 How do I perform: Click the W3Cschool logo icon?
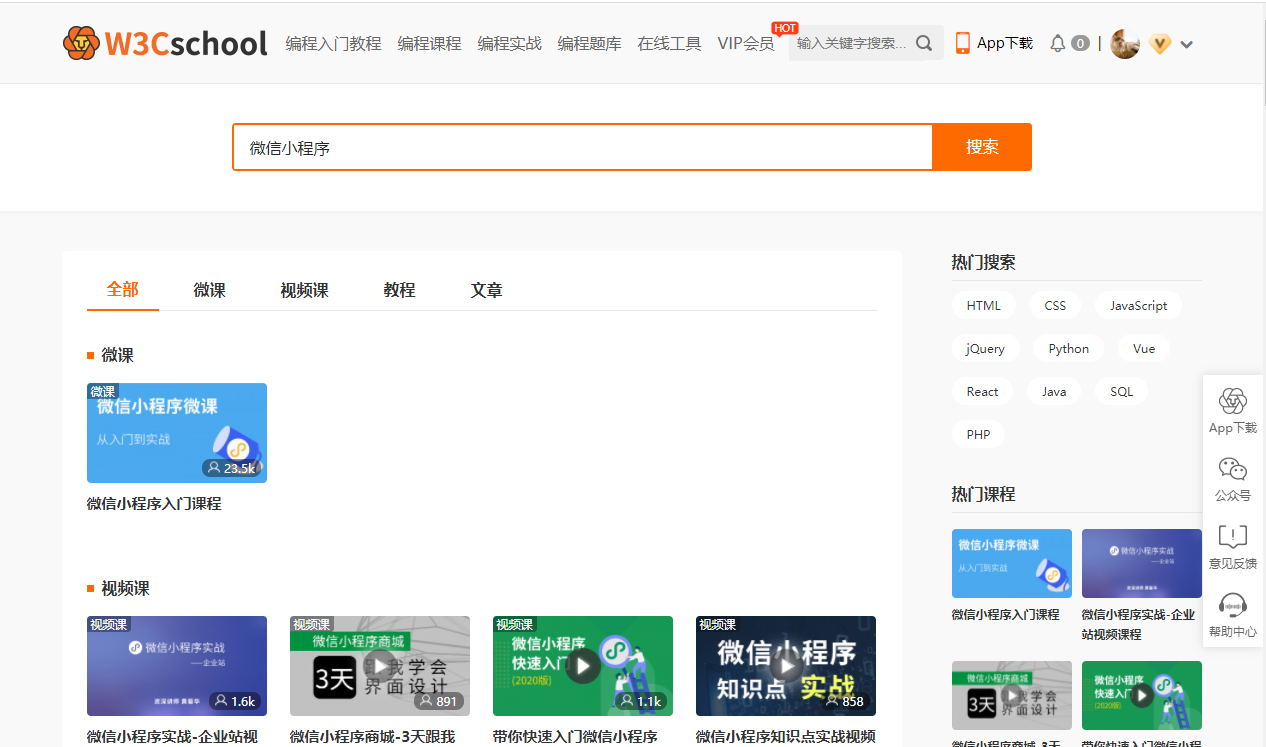(81, 43)
